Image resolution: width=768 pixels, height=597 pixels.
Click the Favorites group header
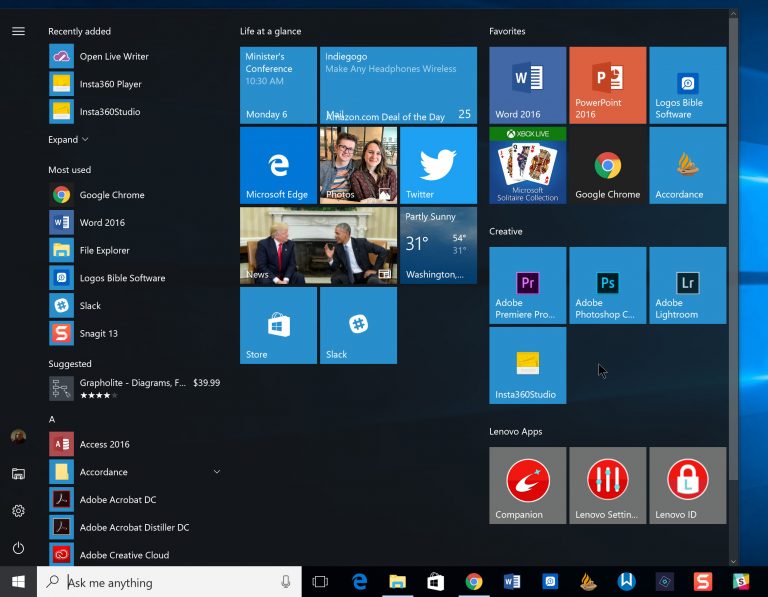507,31
